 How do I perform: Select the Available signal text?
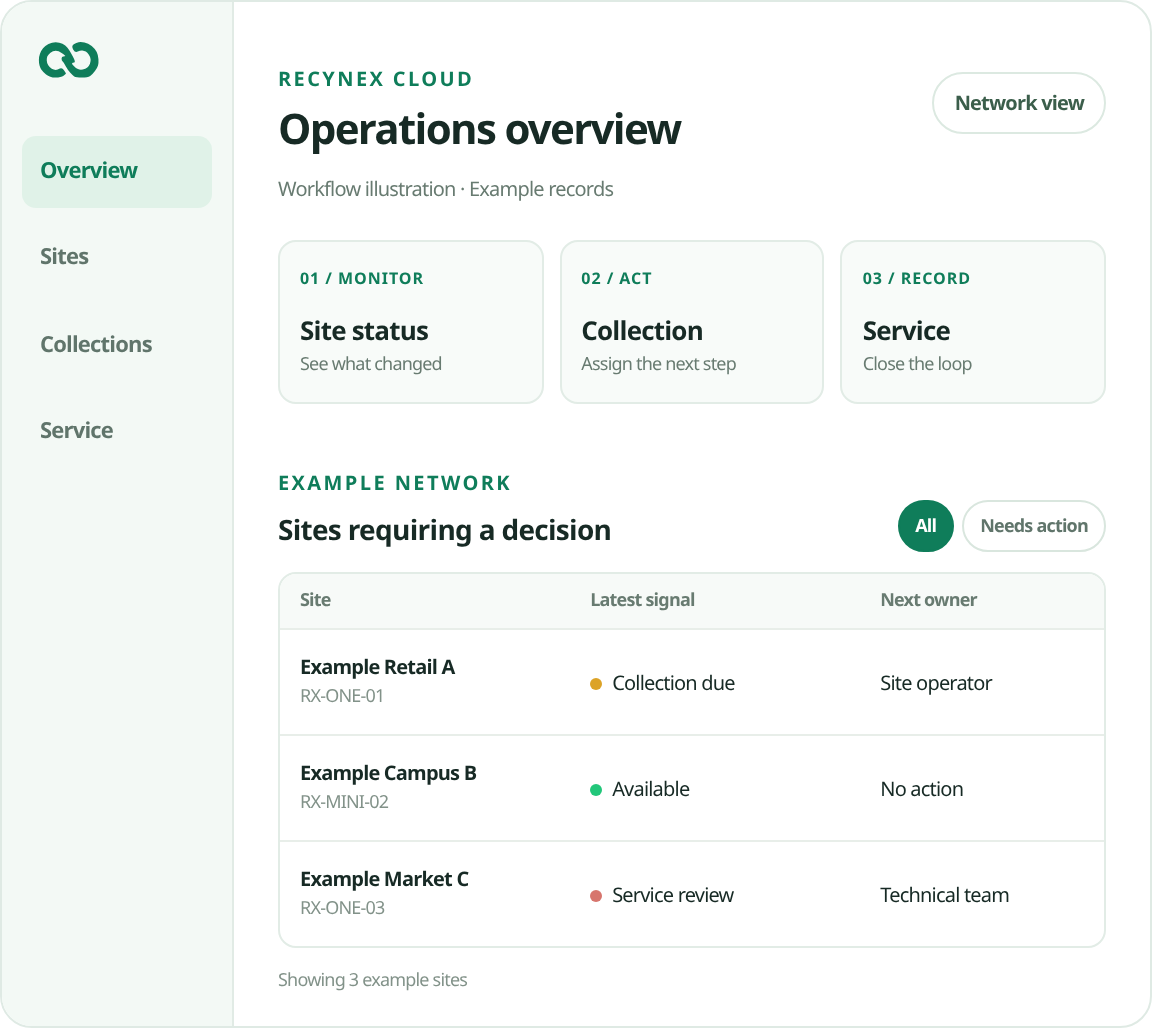tap(651, 789)
